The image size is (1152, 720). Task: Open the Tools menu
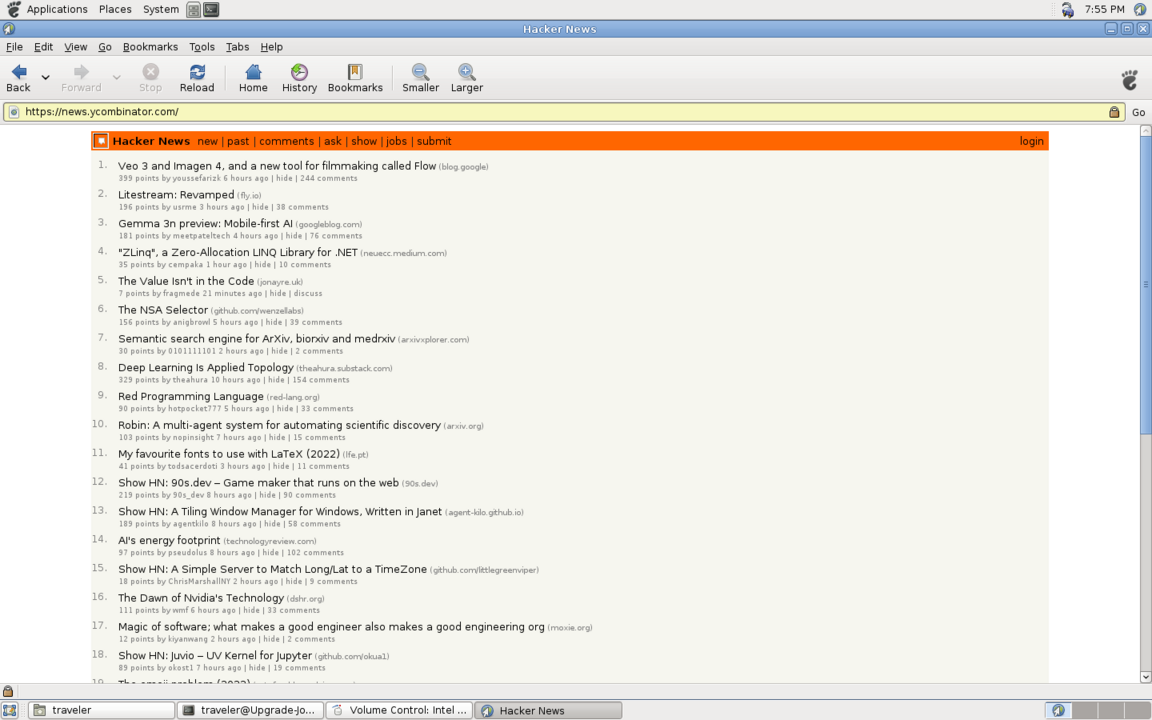201,46
